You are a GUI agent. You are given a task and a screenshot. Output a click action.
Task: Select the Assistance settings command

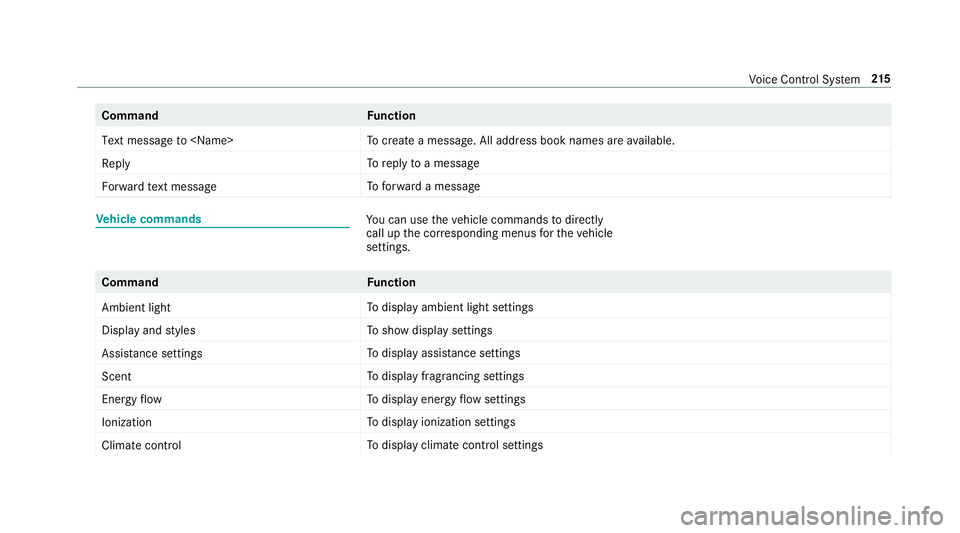[152, 354]
